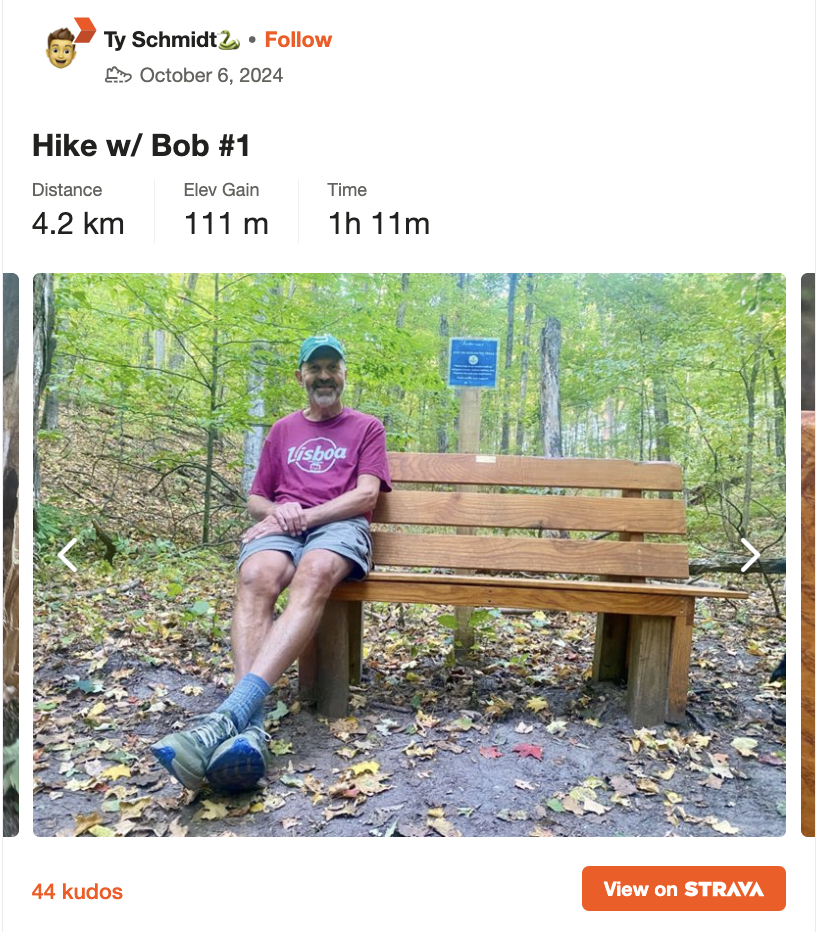Click the 1h 11m time value
Viewport: 836px width, 932px height.
click(379, 224)
